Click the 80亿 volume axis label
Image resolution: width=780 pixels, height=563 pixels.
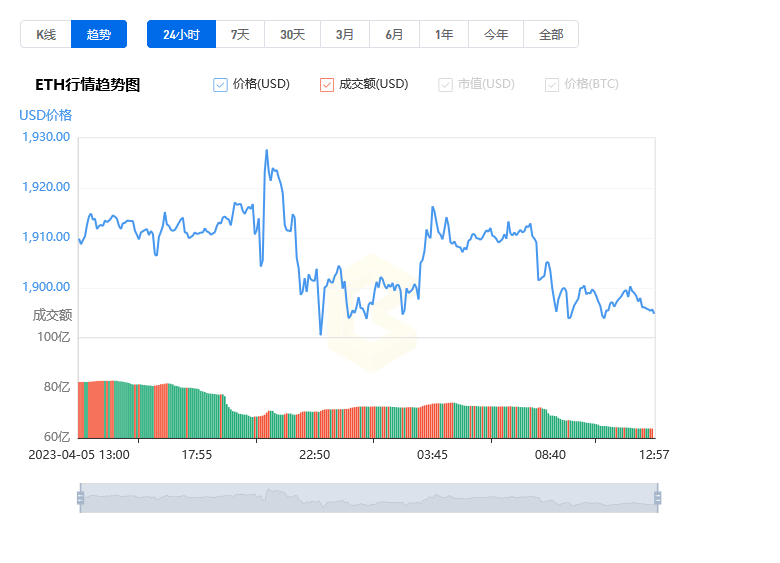point(57,387)
